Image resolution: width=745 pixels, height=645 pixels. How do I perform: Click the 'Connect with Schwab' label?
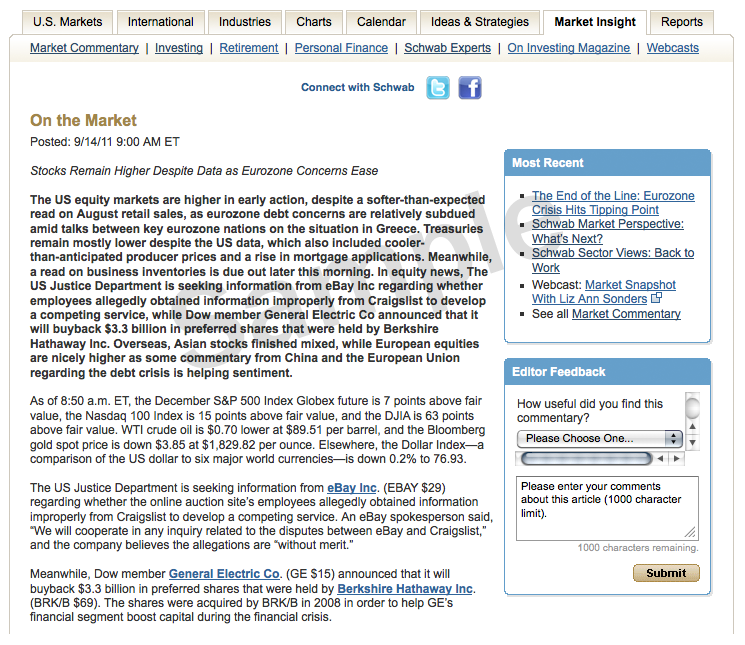pos(358,87)
